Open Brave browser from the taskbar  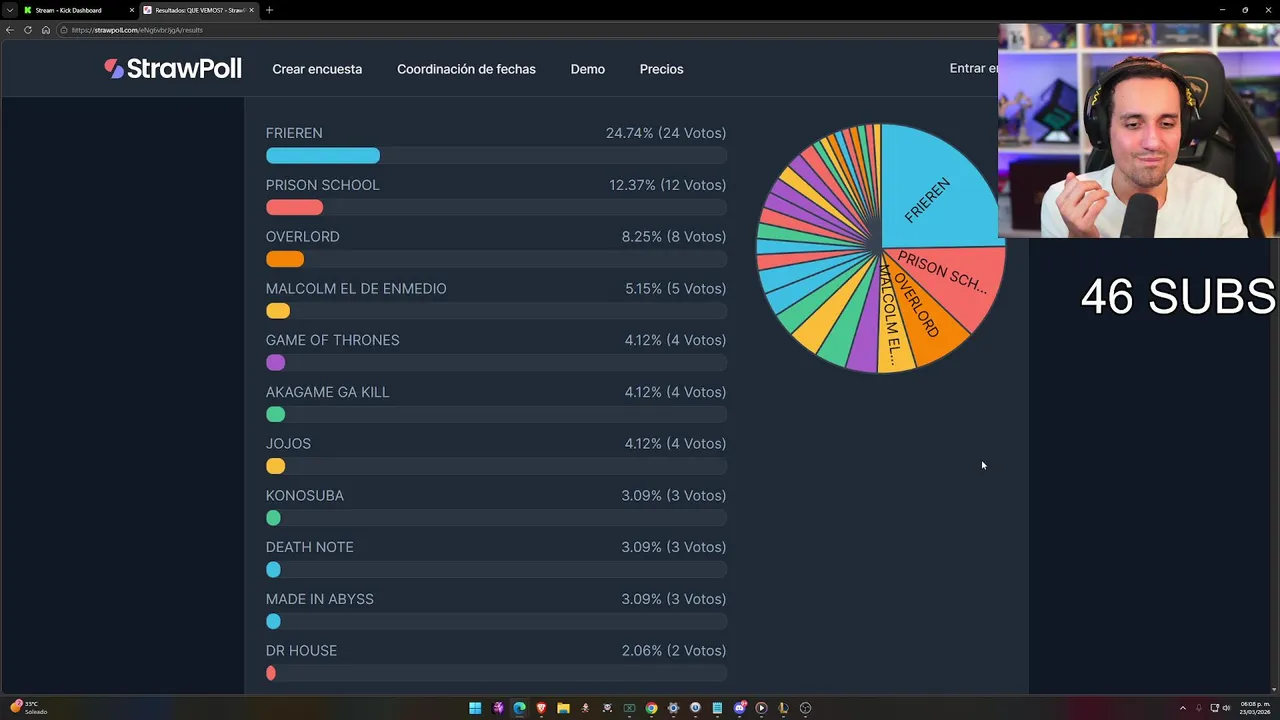click(541, 708)
